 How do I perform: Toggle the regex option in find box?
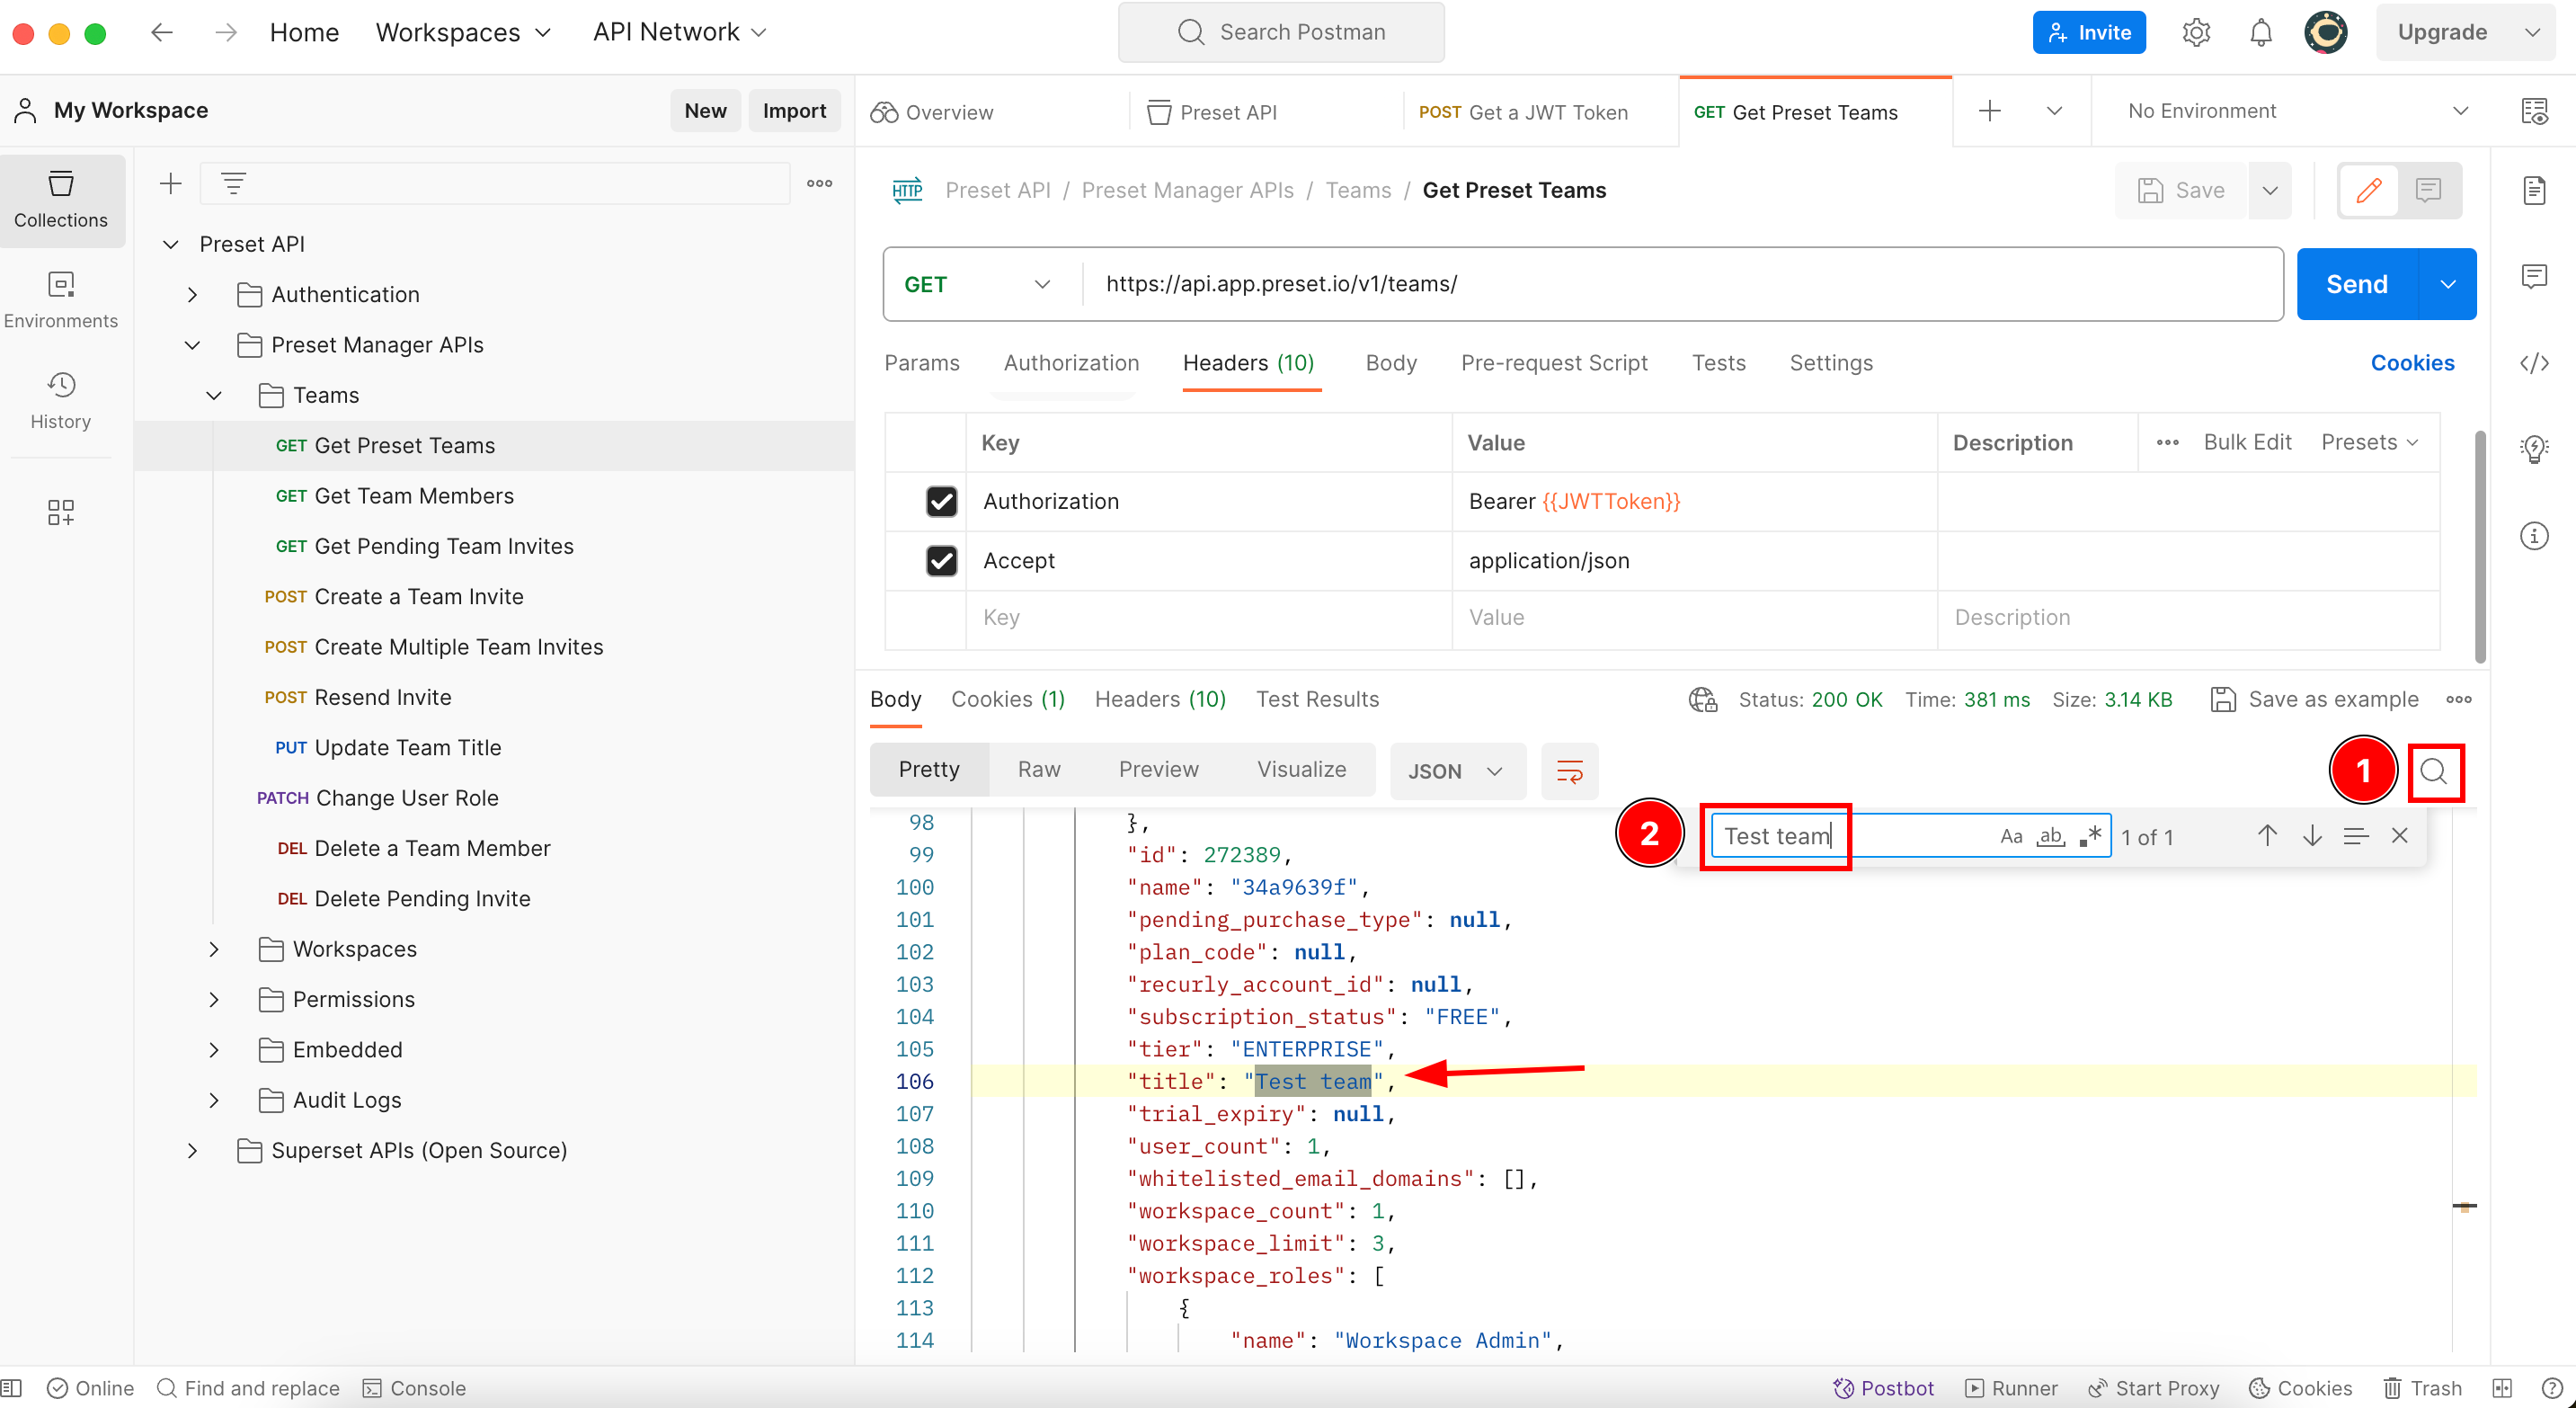pyautogui.click(x=2090, y=836)
